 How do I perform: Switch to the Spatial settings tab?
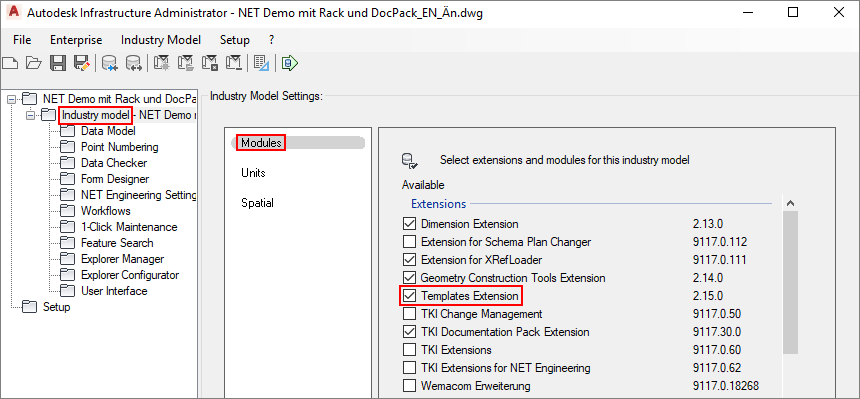click(x=257, y=203)
